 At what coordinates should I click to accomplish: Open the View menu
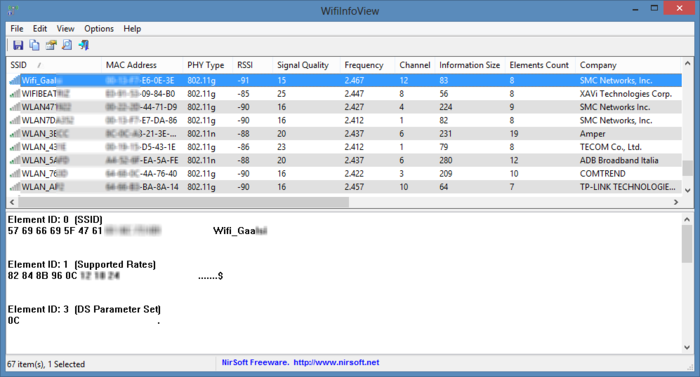tap(65, 29)
